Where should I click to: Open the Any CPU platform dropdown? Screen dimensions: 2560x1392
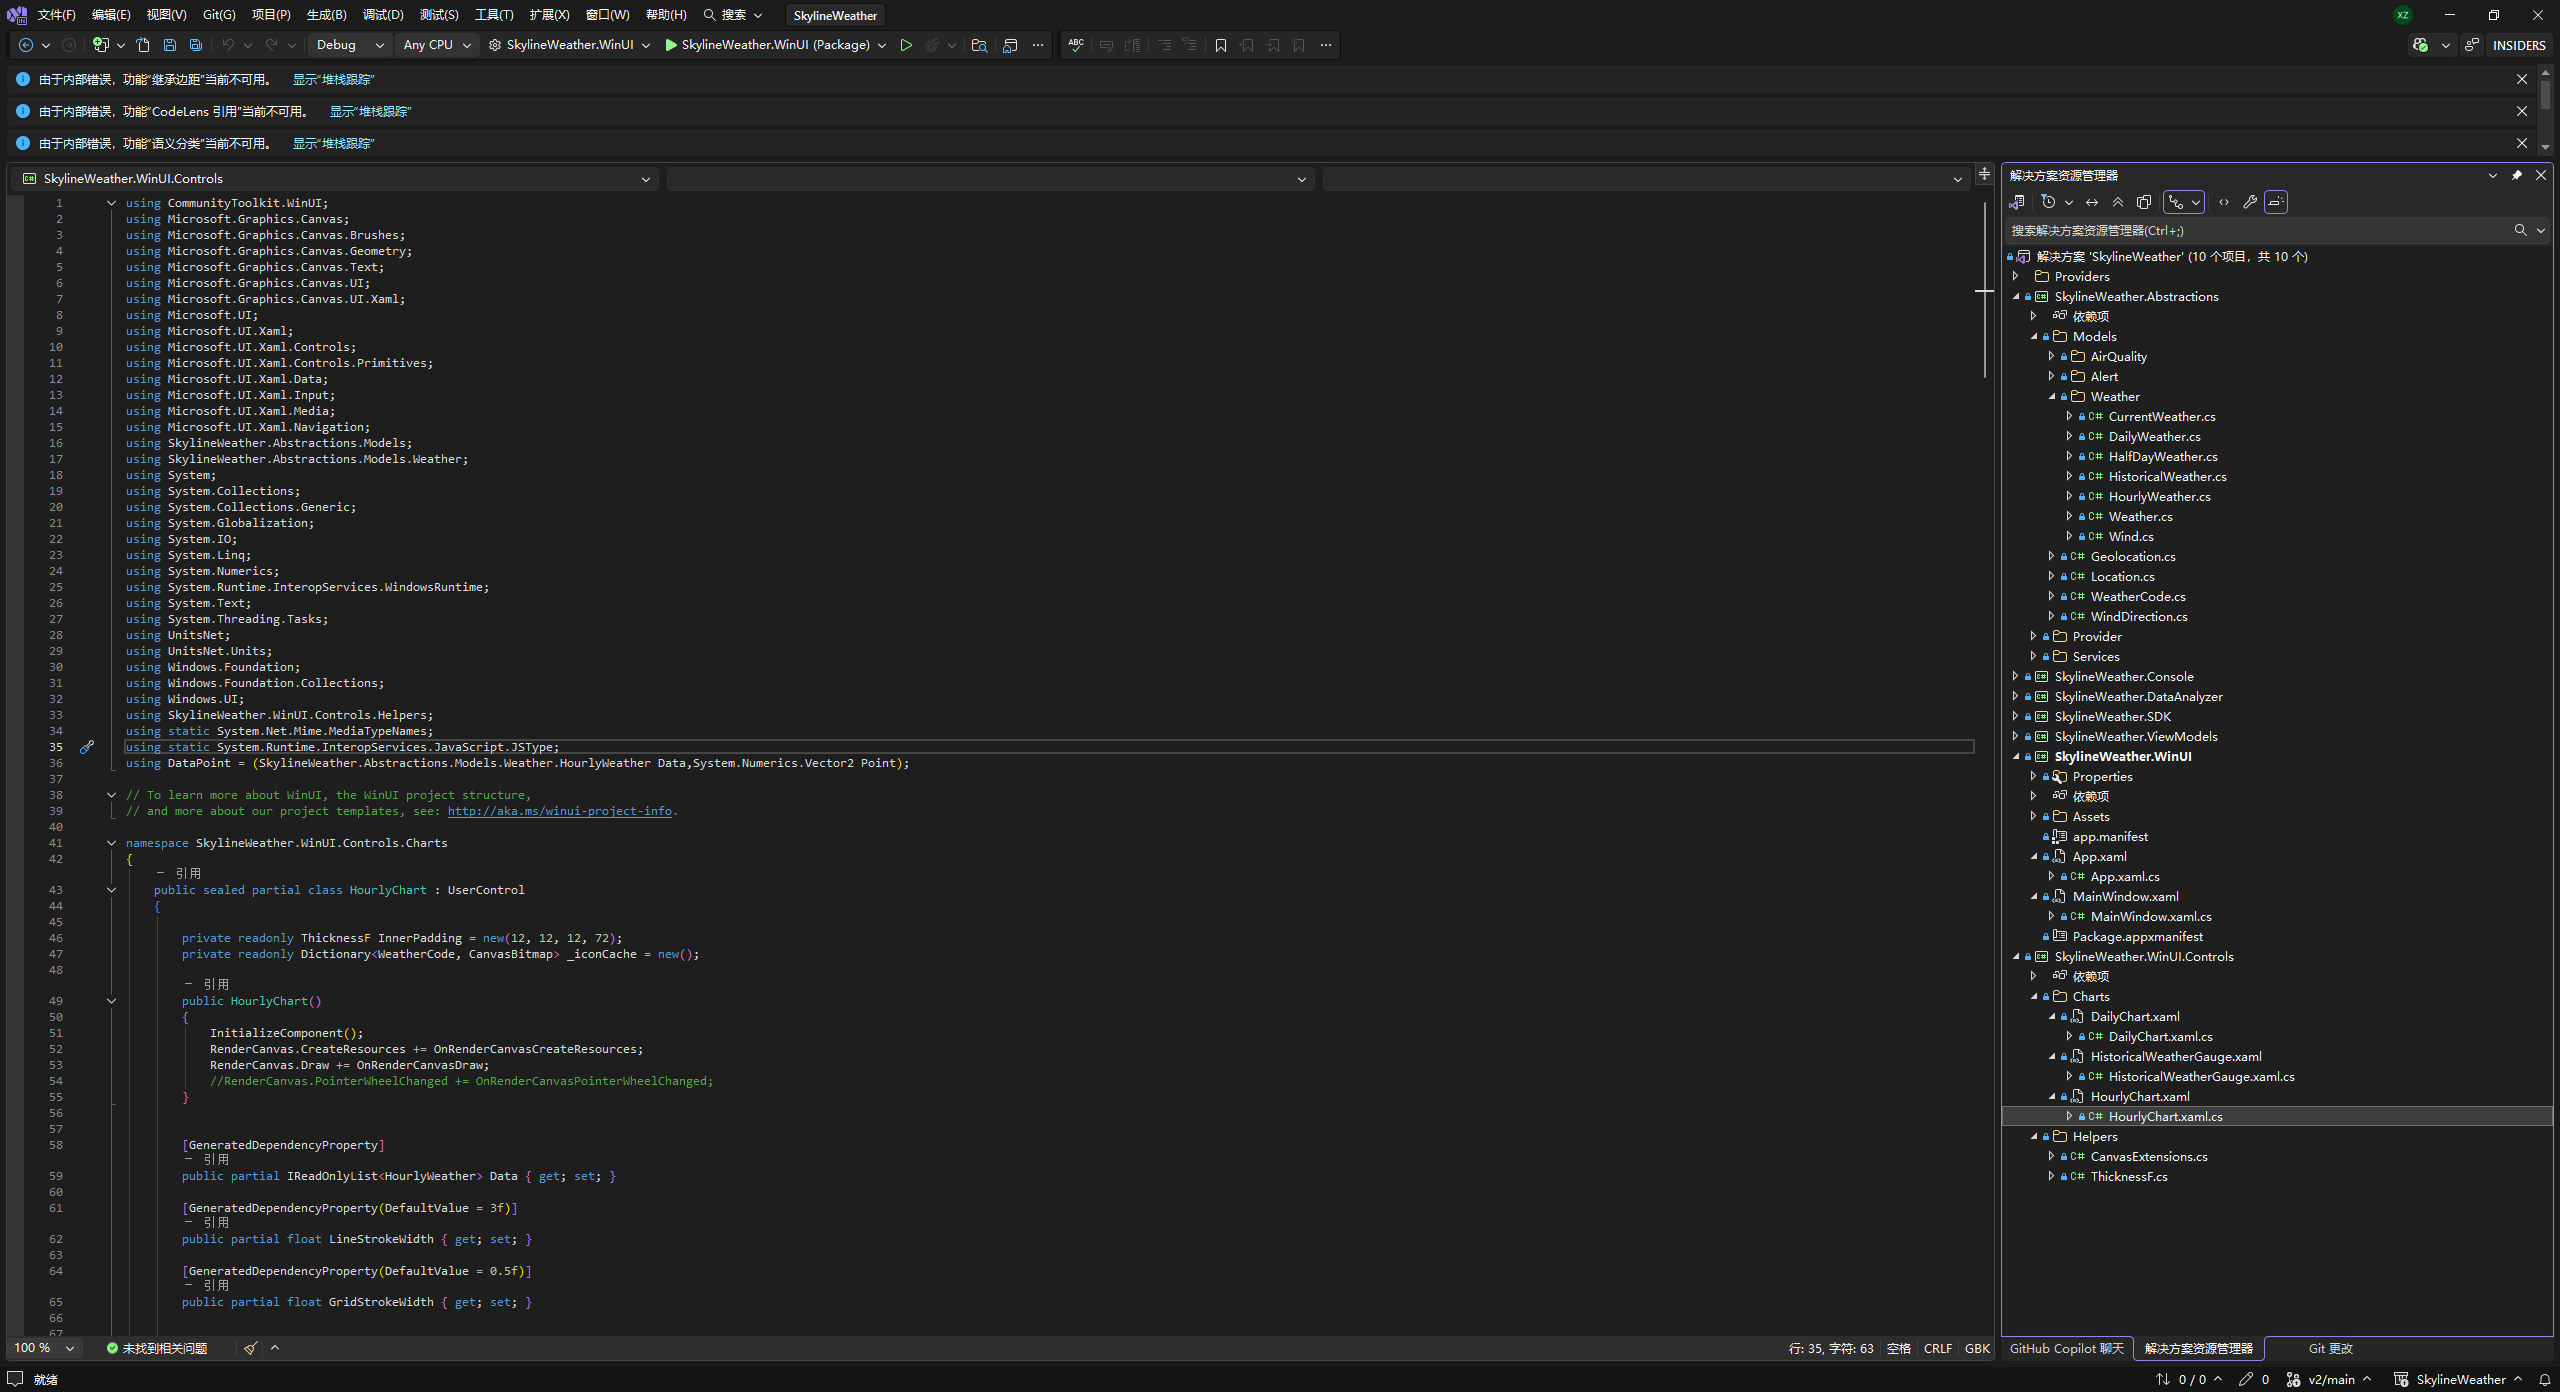click(437, 45)
